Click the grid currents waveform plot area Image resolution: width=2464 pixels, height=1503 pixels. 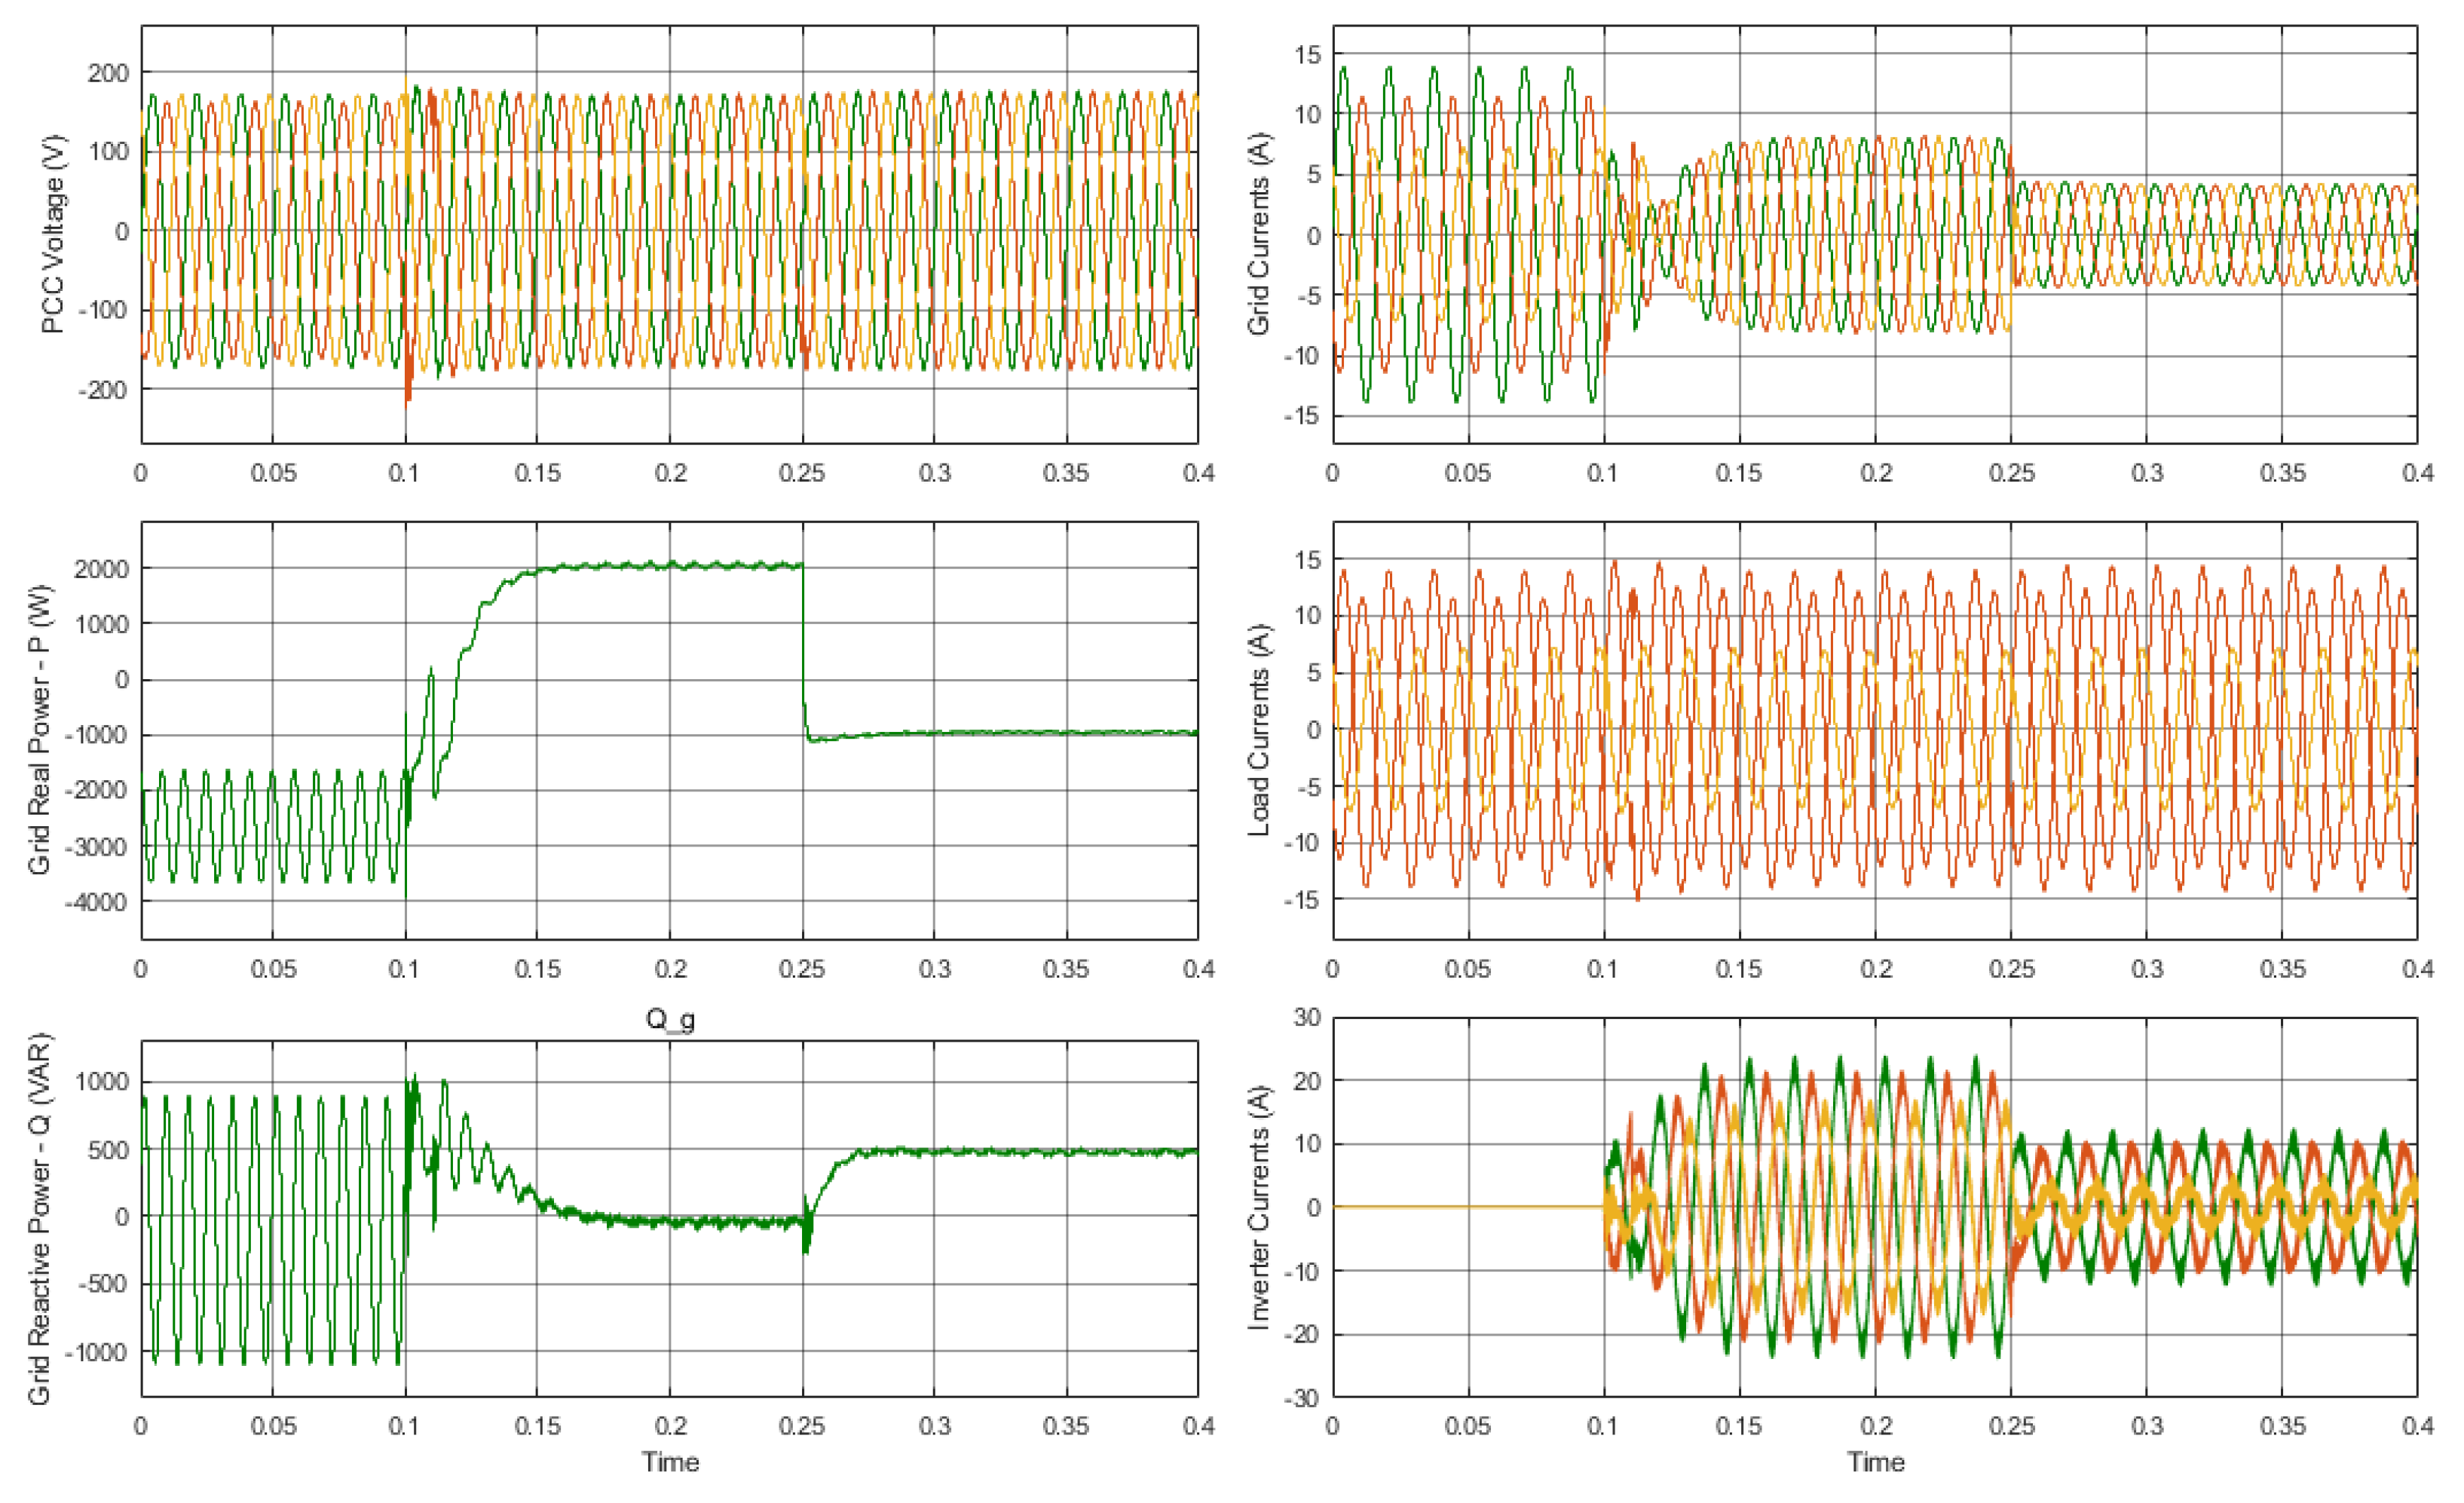[x=1875, y=233]
